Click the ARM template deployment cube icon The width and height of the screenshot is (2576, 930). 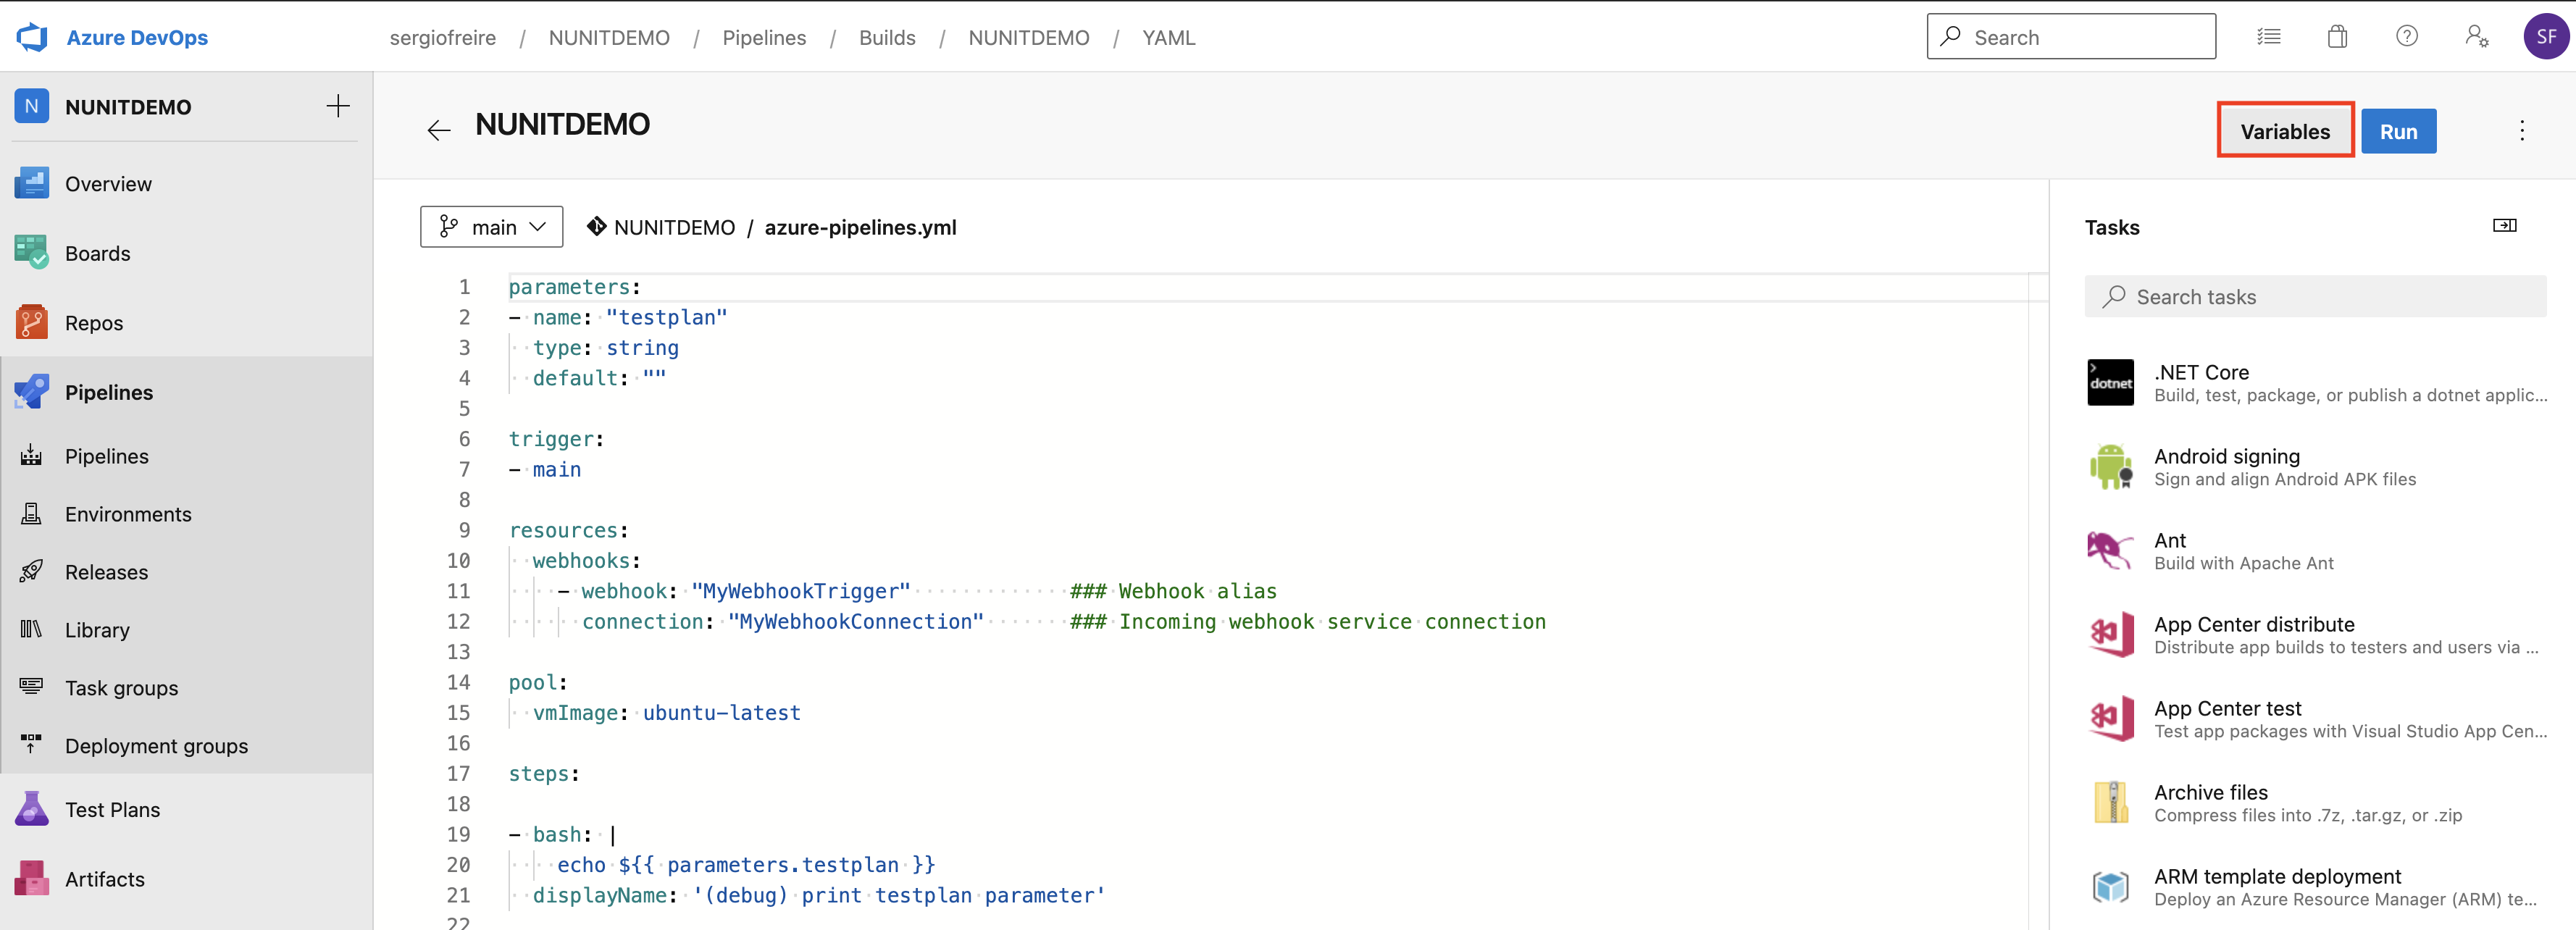tap(2110, 887)
